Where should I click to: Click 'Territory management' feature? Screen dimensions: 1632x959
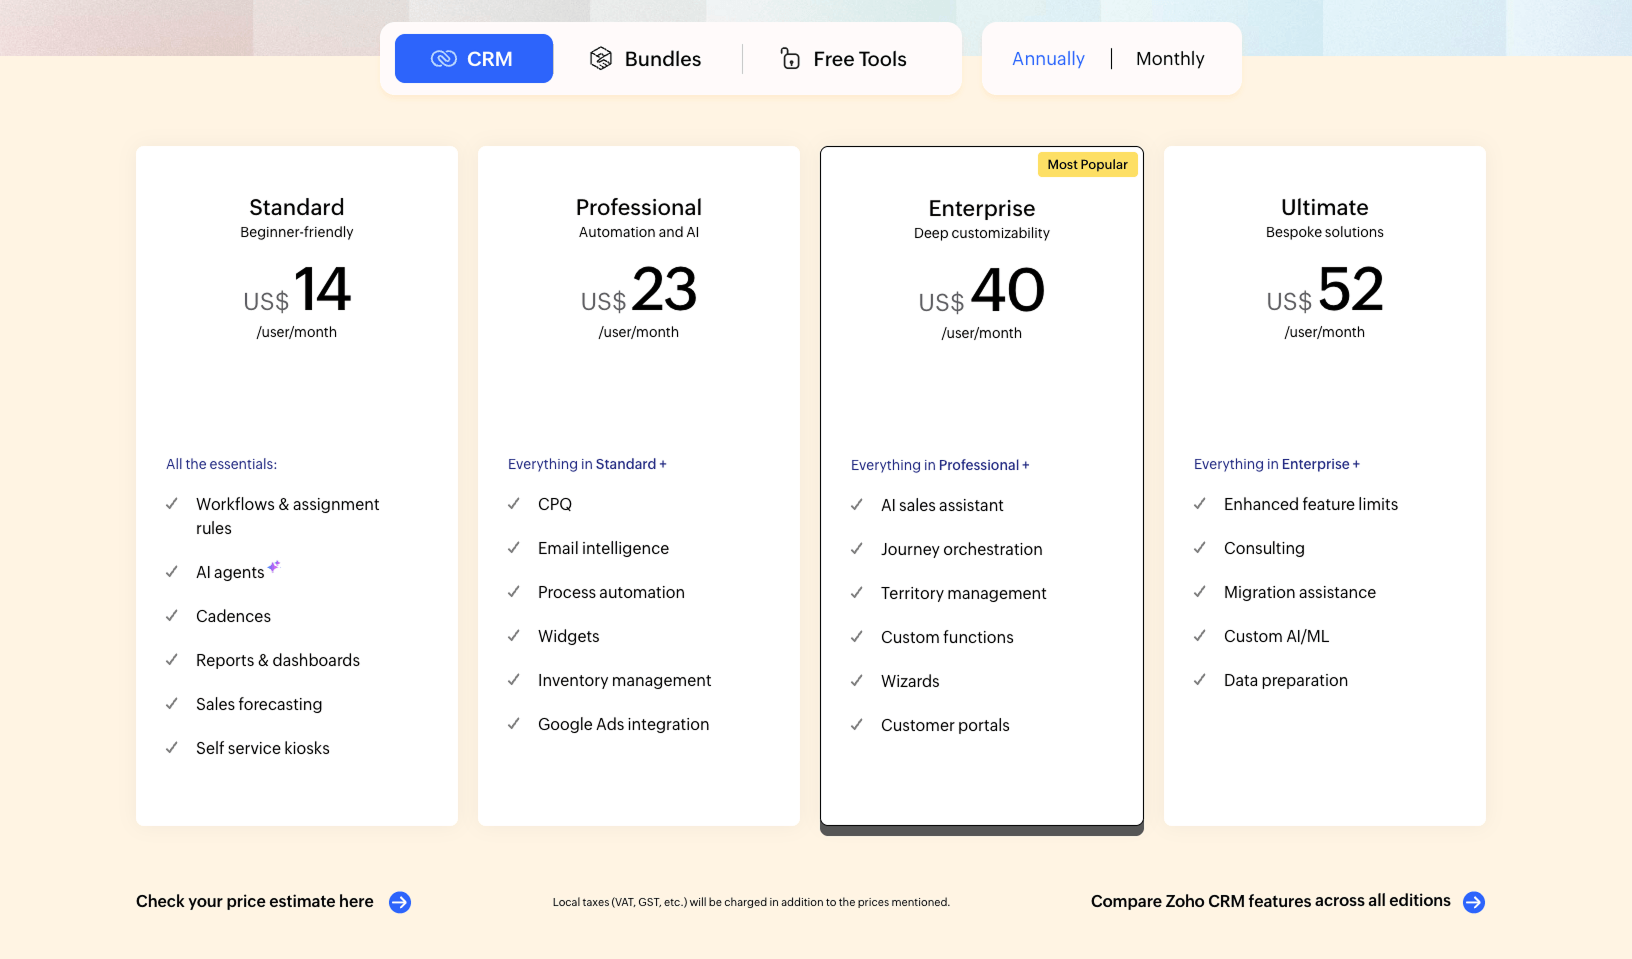click(x=964, y=593)
